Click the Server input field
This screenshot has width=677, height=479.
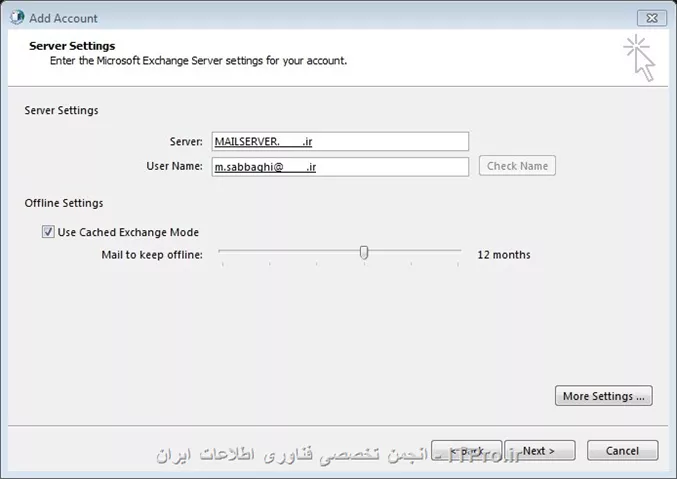click(340, 142)
